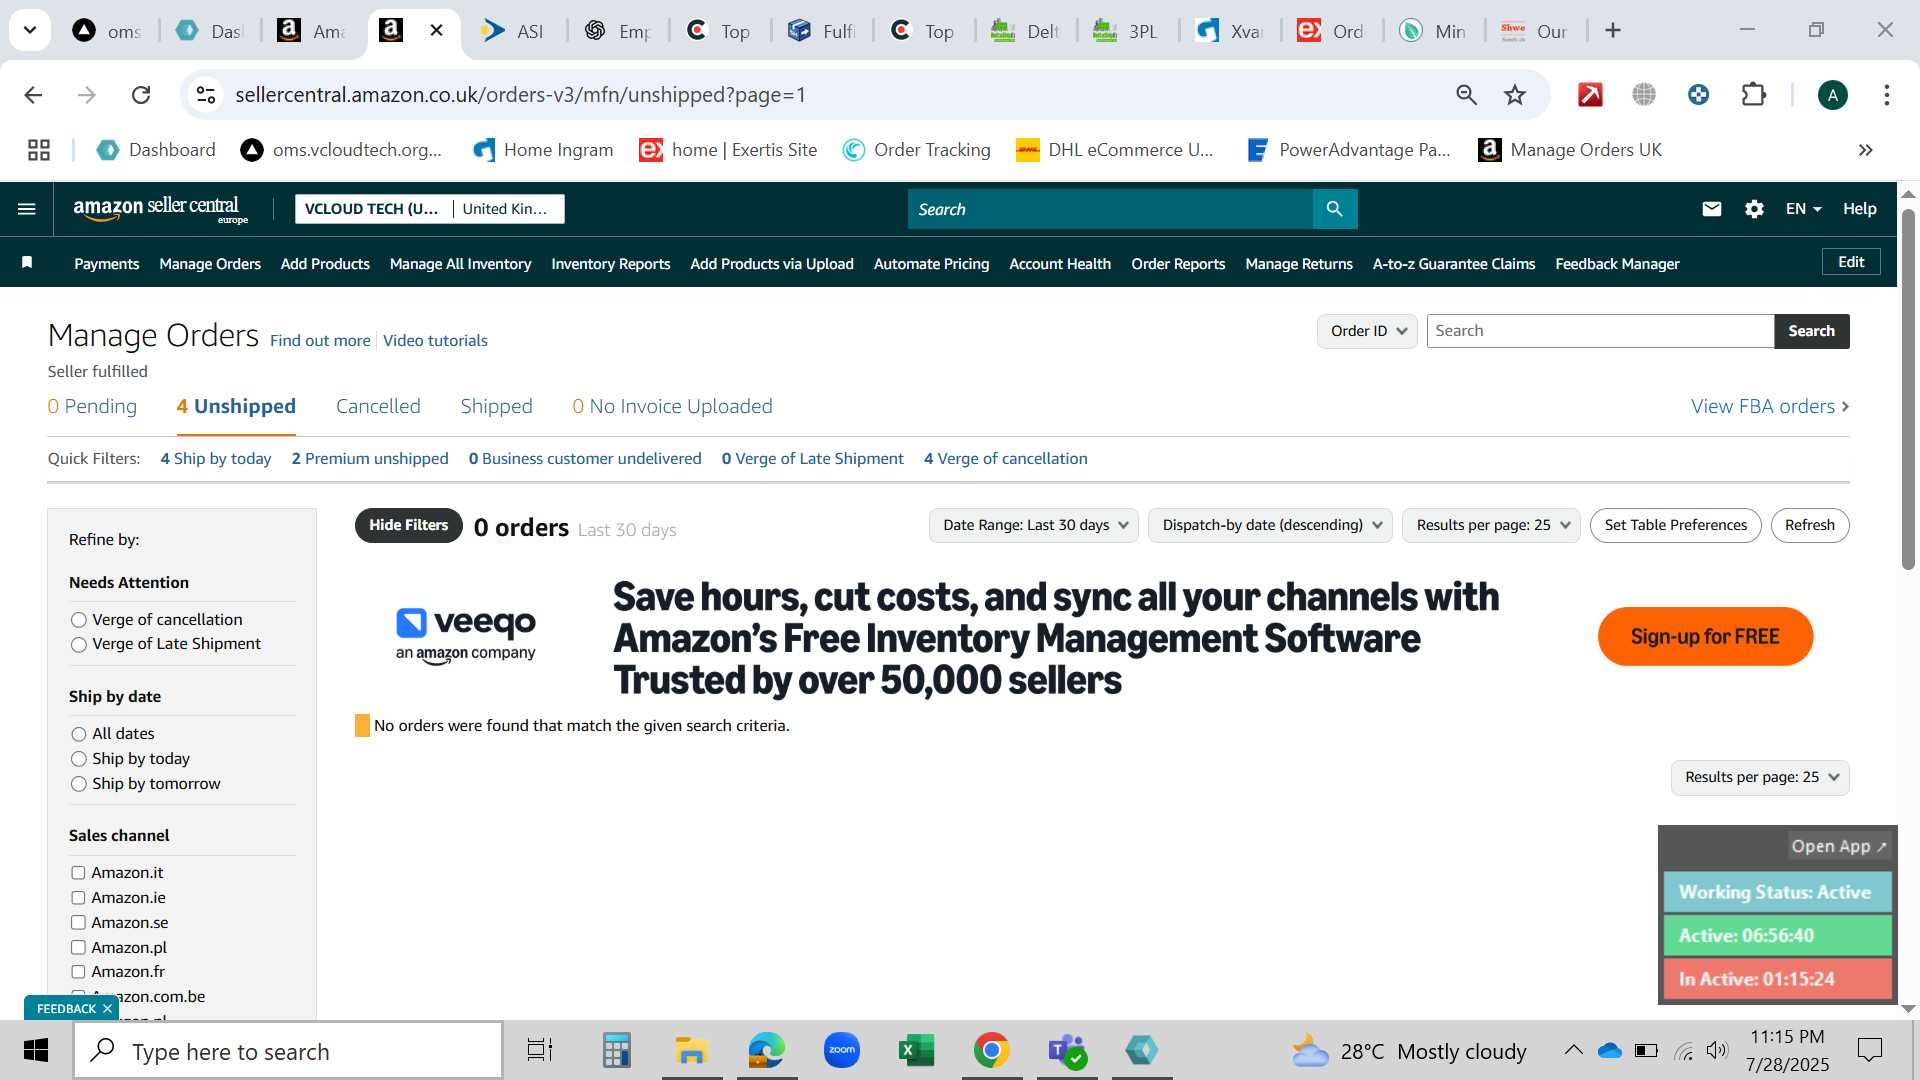Open the Calculator from the taskbar
The image size is (1920, 1080).
click(616, 1051)
